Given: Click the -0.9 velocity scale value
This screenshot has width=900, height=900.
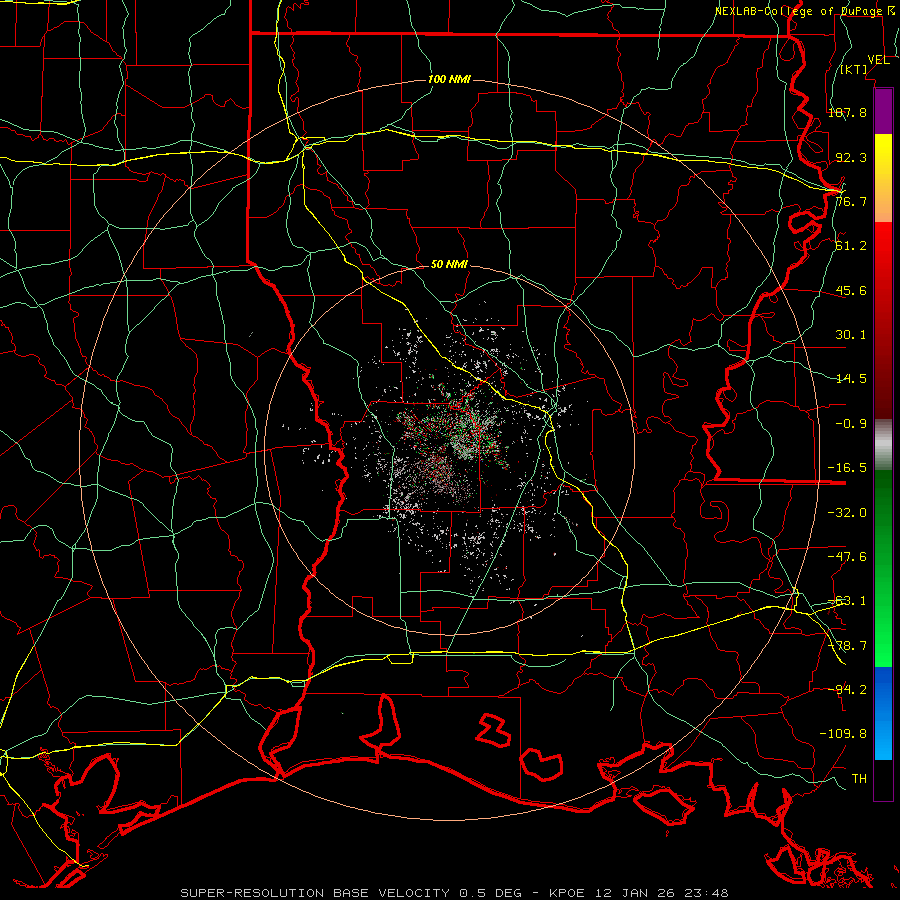Looking at the screenshot, I should tap(851, 424).
